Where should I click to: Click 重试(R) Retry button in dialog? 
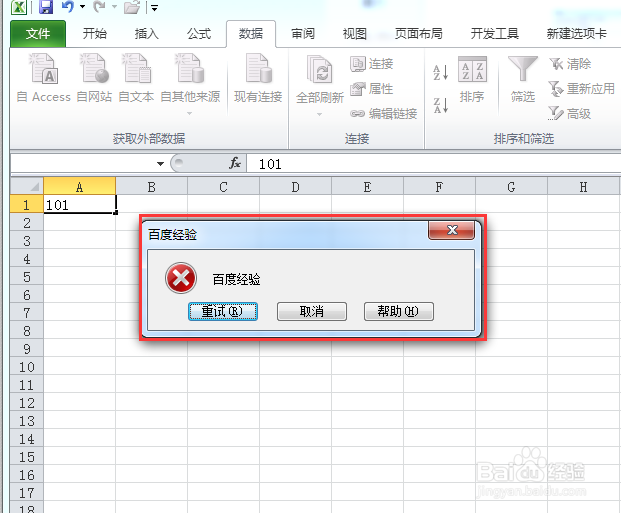(x=223, y=311)
